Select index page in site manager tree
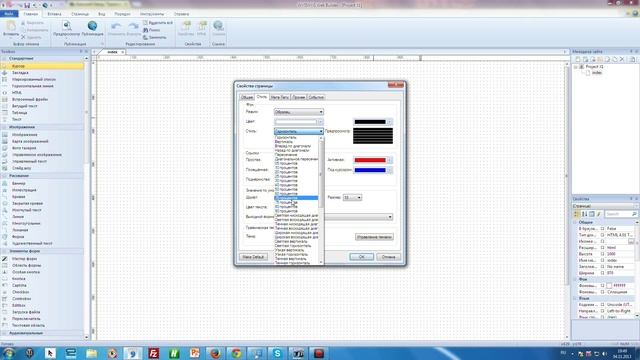640x360 pixels. (x=597, y=73)
